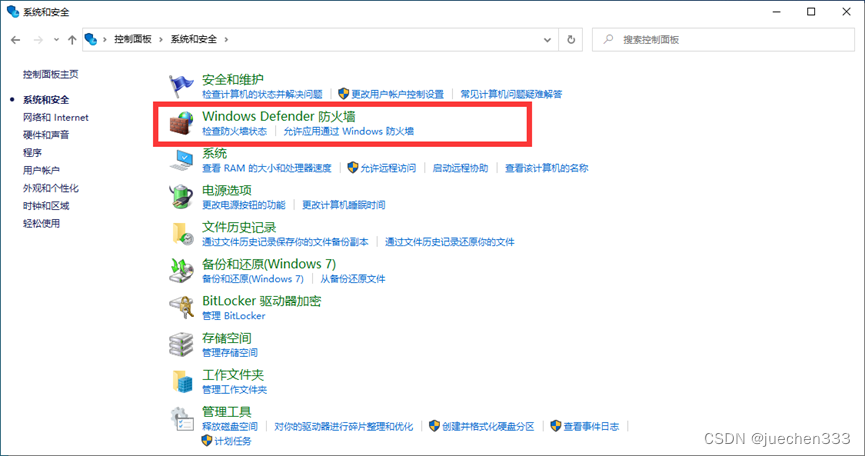Click the 控制面板 breadcrumb segment

click(x=132, y=39)
